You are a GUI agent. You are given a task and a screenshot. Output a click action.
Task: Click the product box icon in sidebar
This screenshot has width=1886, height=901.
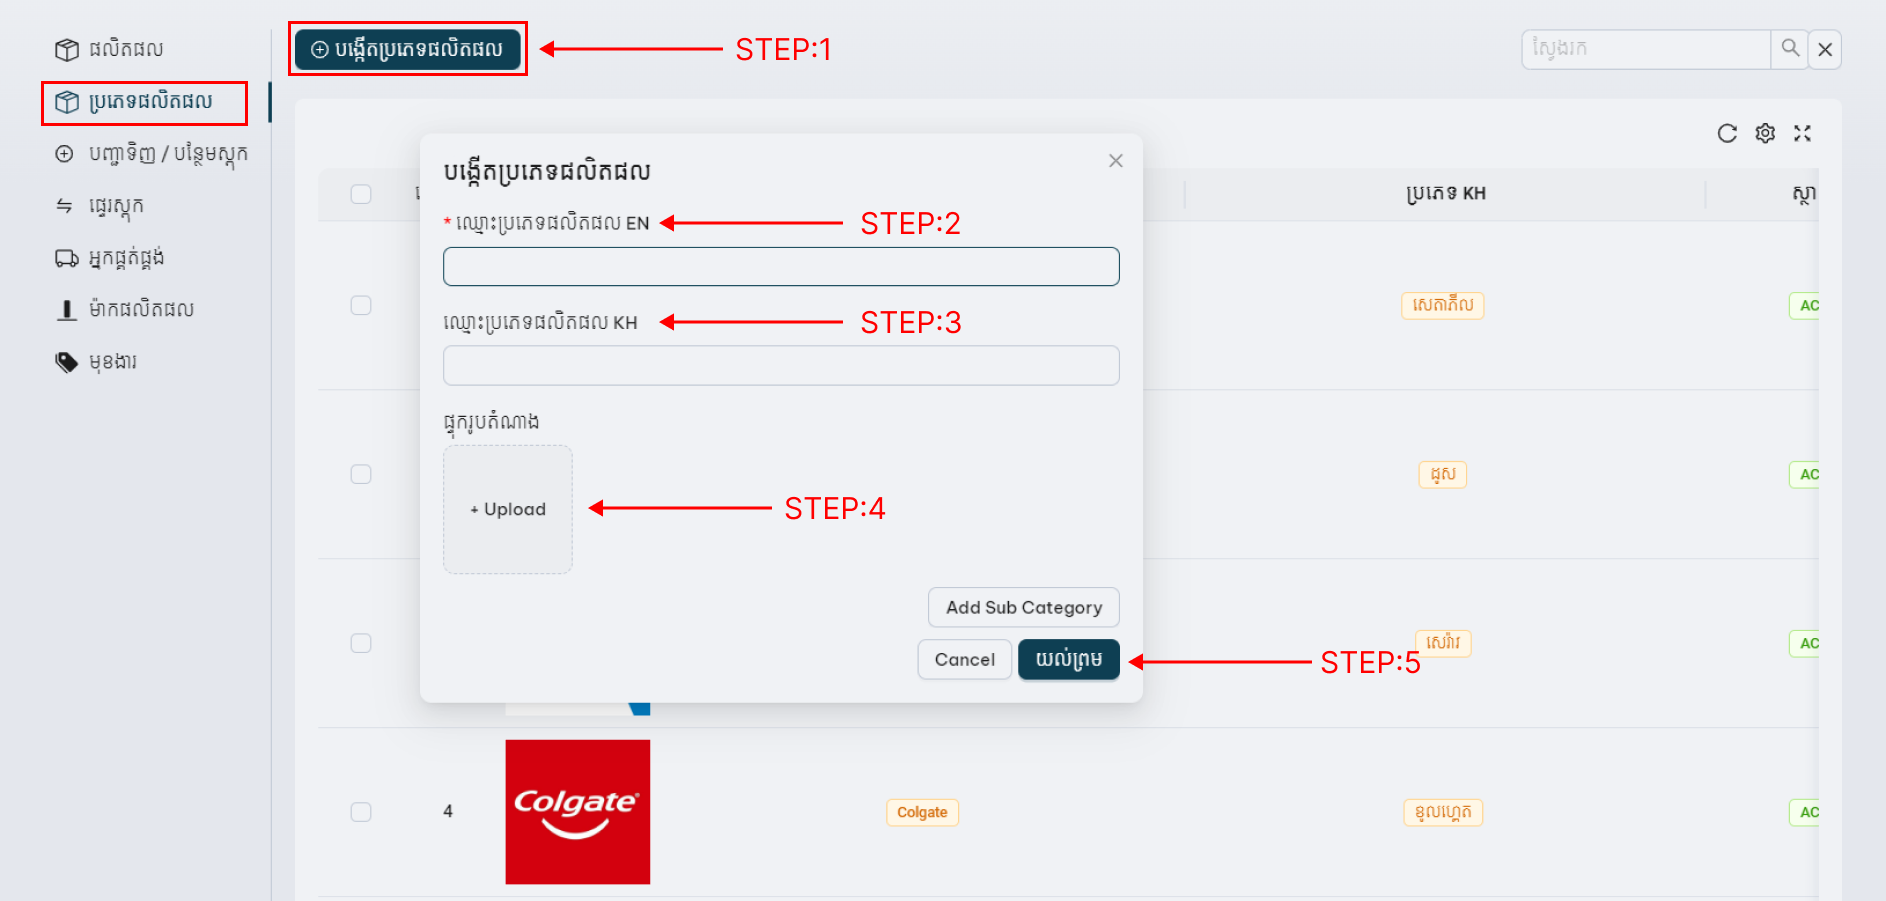[x=67, y=49]
